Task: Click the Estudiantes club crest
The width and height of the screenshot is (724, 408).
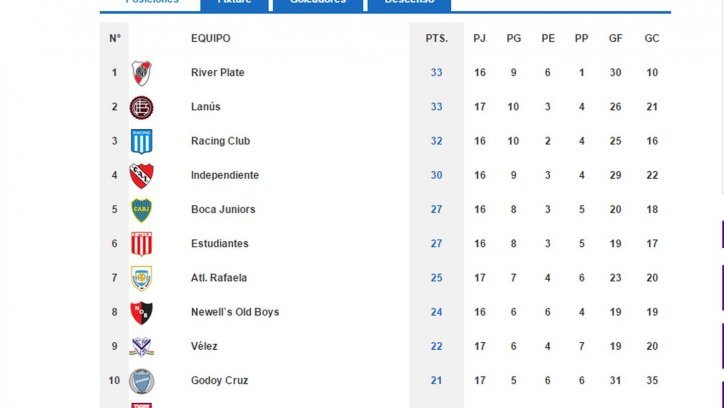Action: [141, 244]
